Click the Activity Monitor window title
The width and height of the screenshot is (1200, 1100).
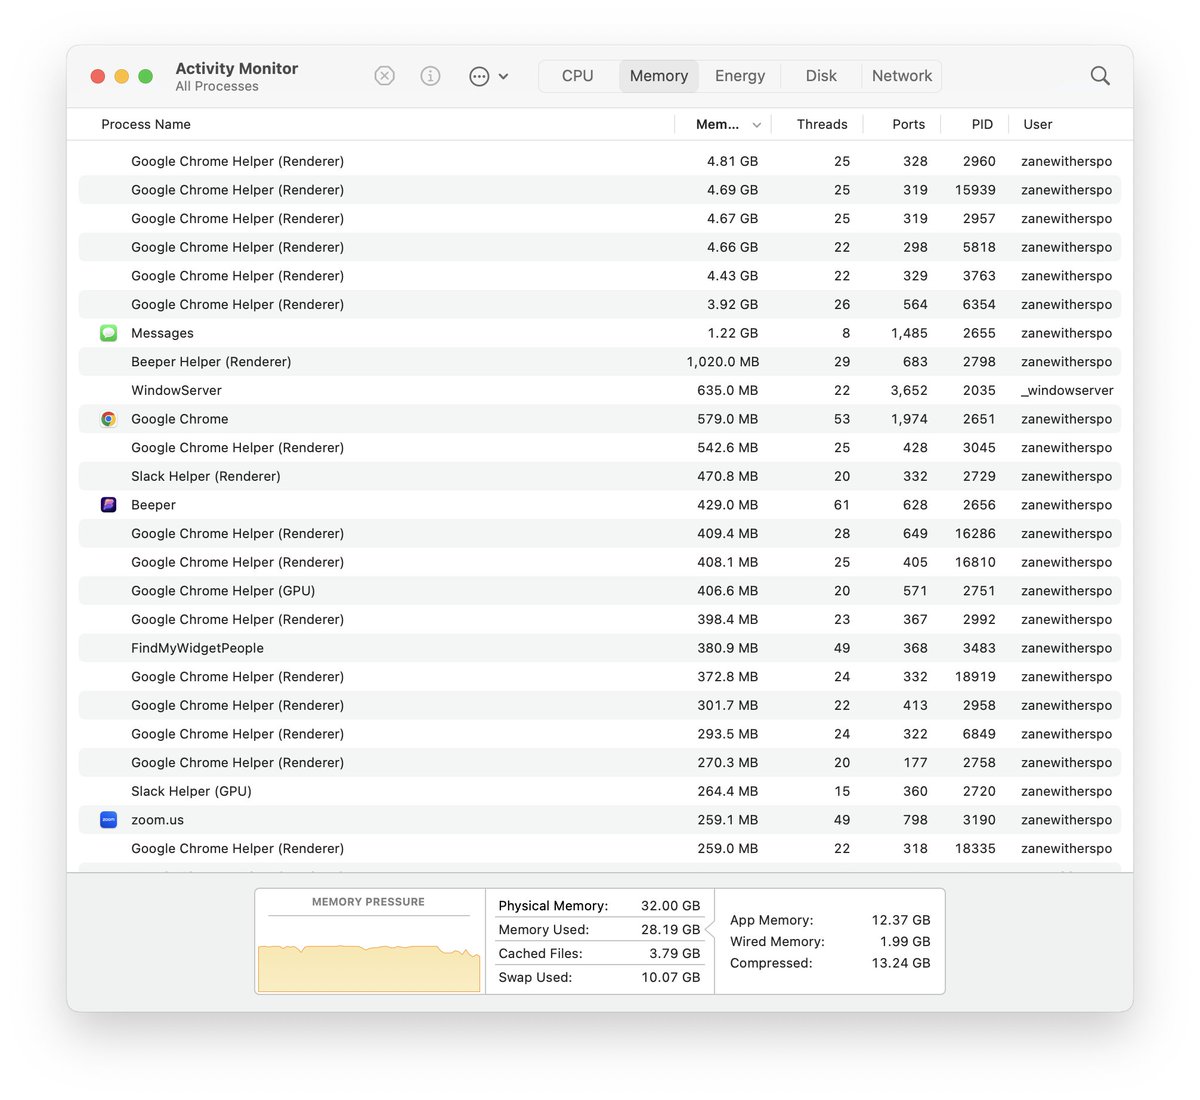point(237,68)
